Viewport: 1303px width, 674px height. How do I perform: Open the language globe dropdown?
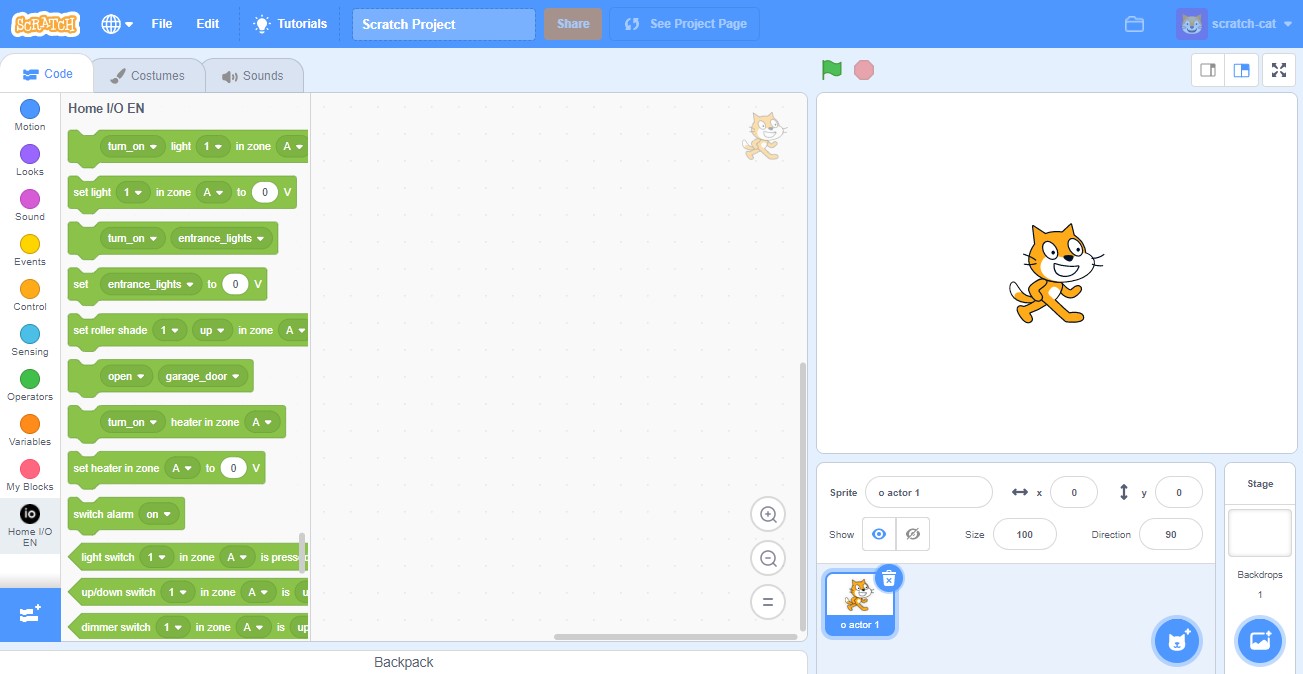[117, 24]
